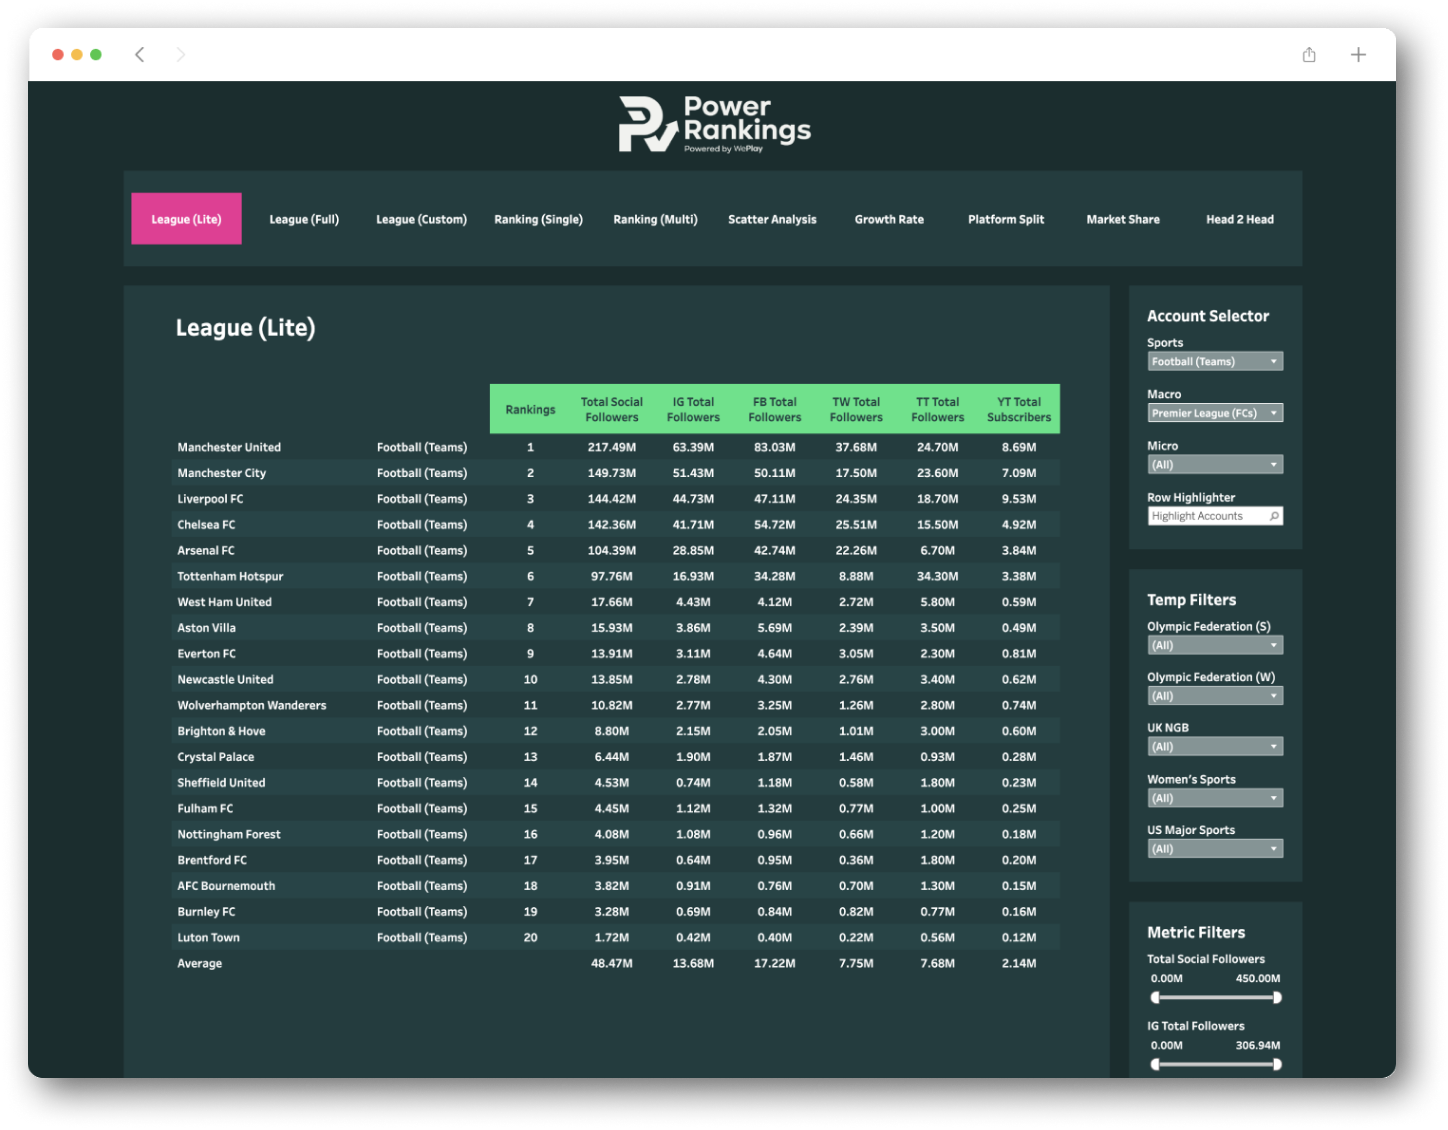The height and width of the screenshot is (1130, 1448).
Task: View the Platform Split tab
Action: point(1006,219)
